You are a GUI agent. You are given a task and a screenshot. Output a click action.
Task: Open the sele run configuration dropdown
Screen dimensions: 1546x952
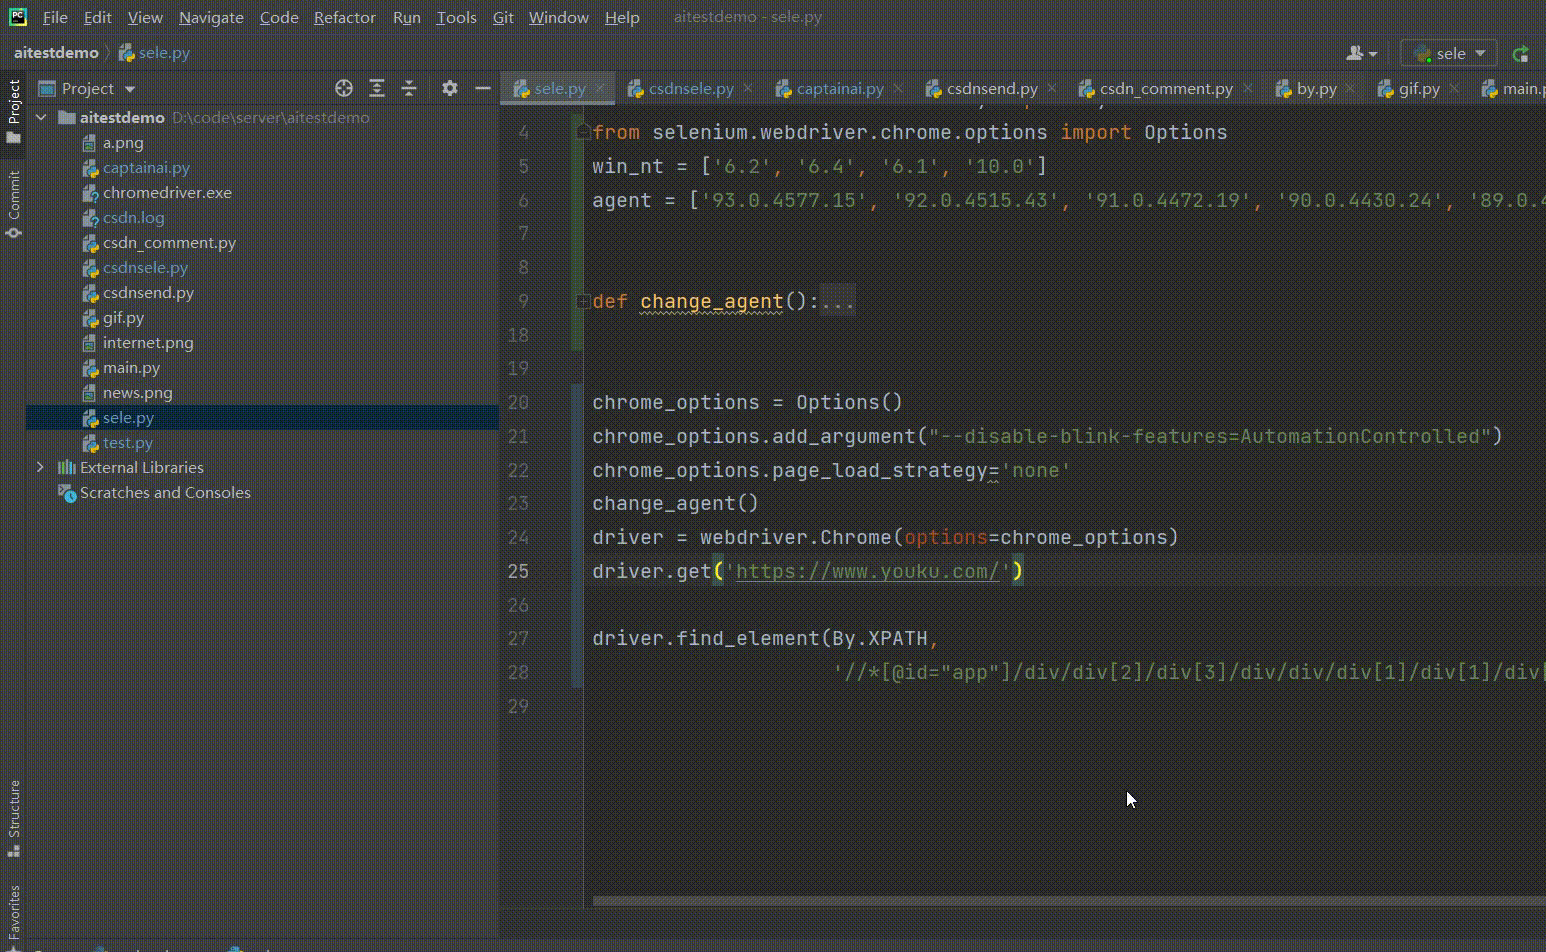pyautogui.click(x=1449, y=54)
